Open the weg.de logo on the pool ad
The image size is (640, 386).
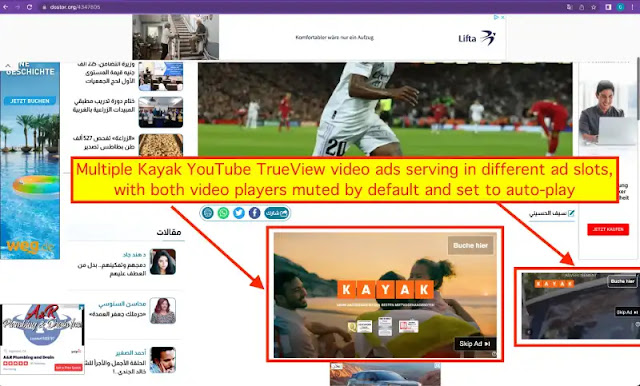[29, 246]
